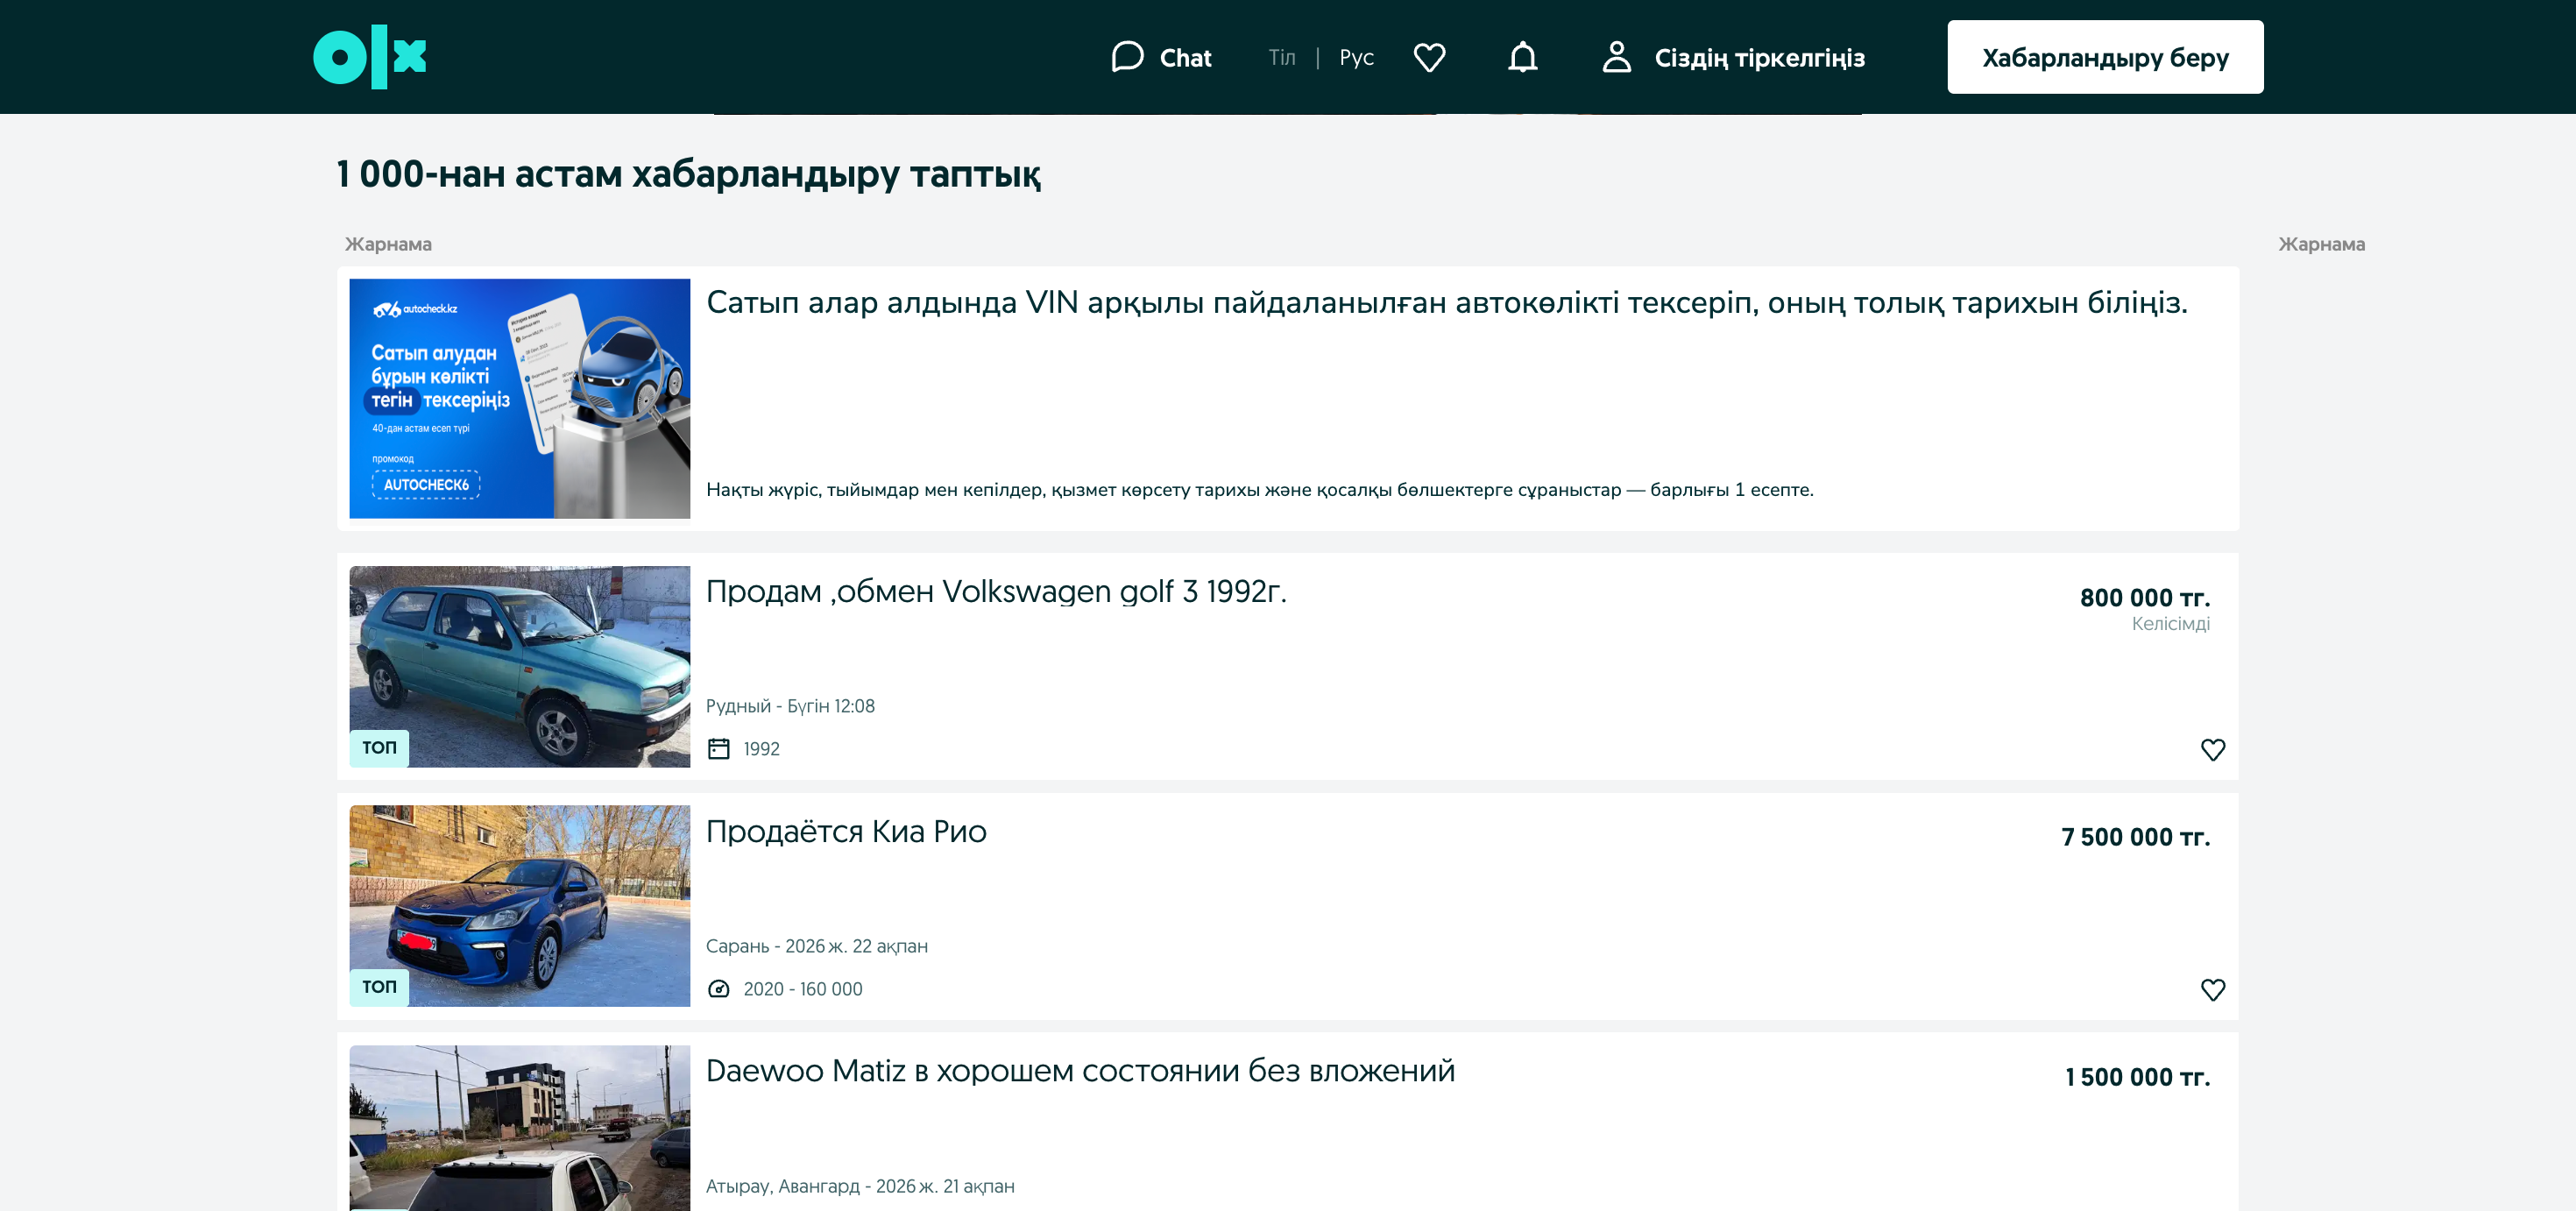
Task: Favorite the Kia Rio listing
Action: [2212, 989]
